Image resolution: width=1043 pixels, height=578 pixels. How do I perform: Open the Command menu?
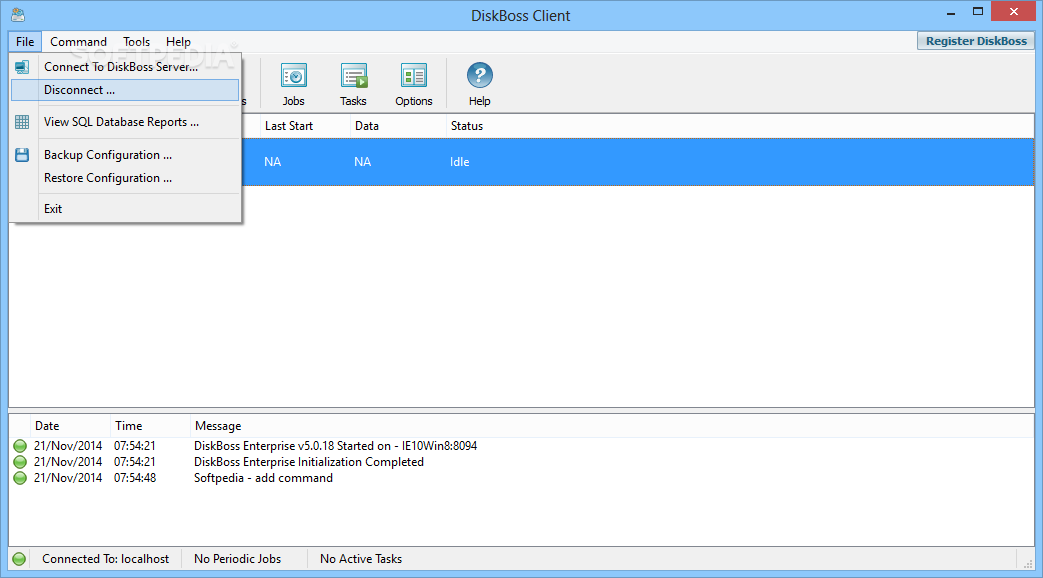click(x=78, y=41)
